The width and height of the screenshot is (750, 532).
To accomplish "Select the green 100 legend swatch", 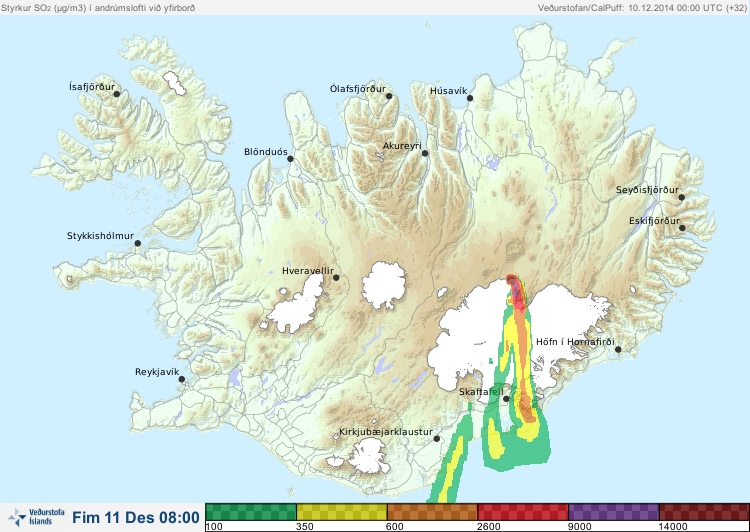I will coord(251,512).
